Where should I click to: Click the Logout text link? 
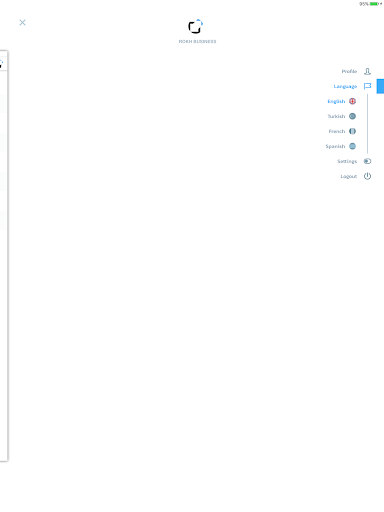(349, 176)
